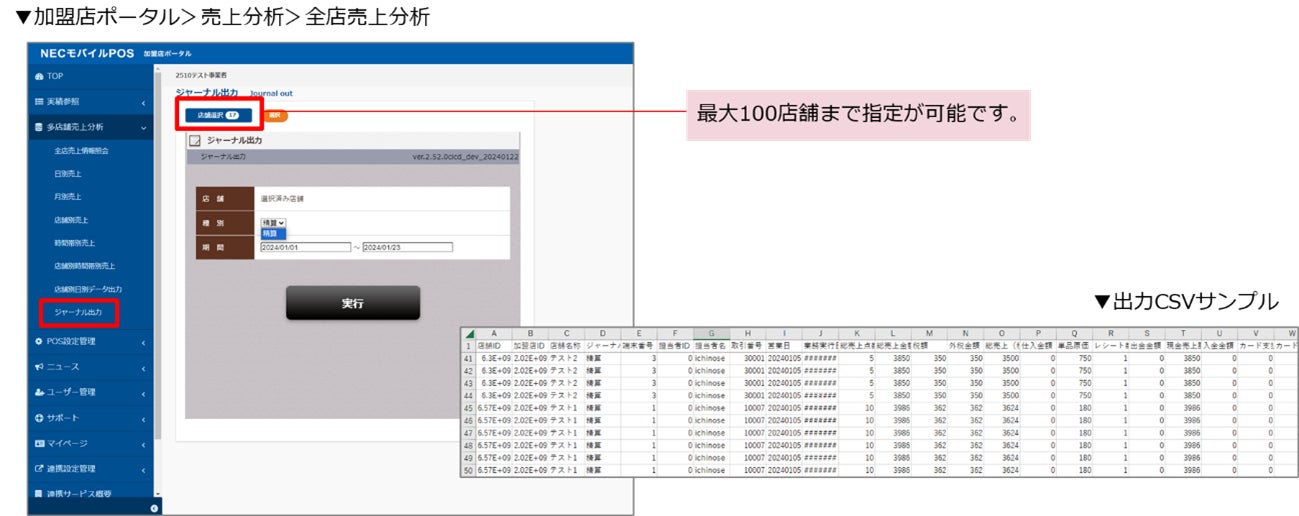This screenshot has height=516, width=1299.
Task: Select column A header in CSV sheet
Action: point(494,333)
